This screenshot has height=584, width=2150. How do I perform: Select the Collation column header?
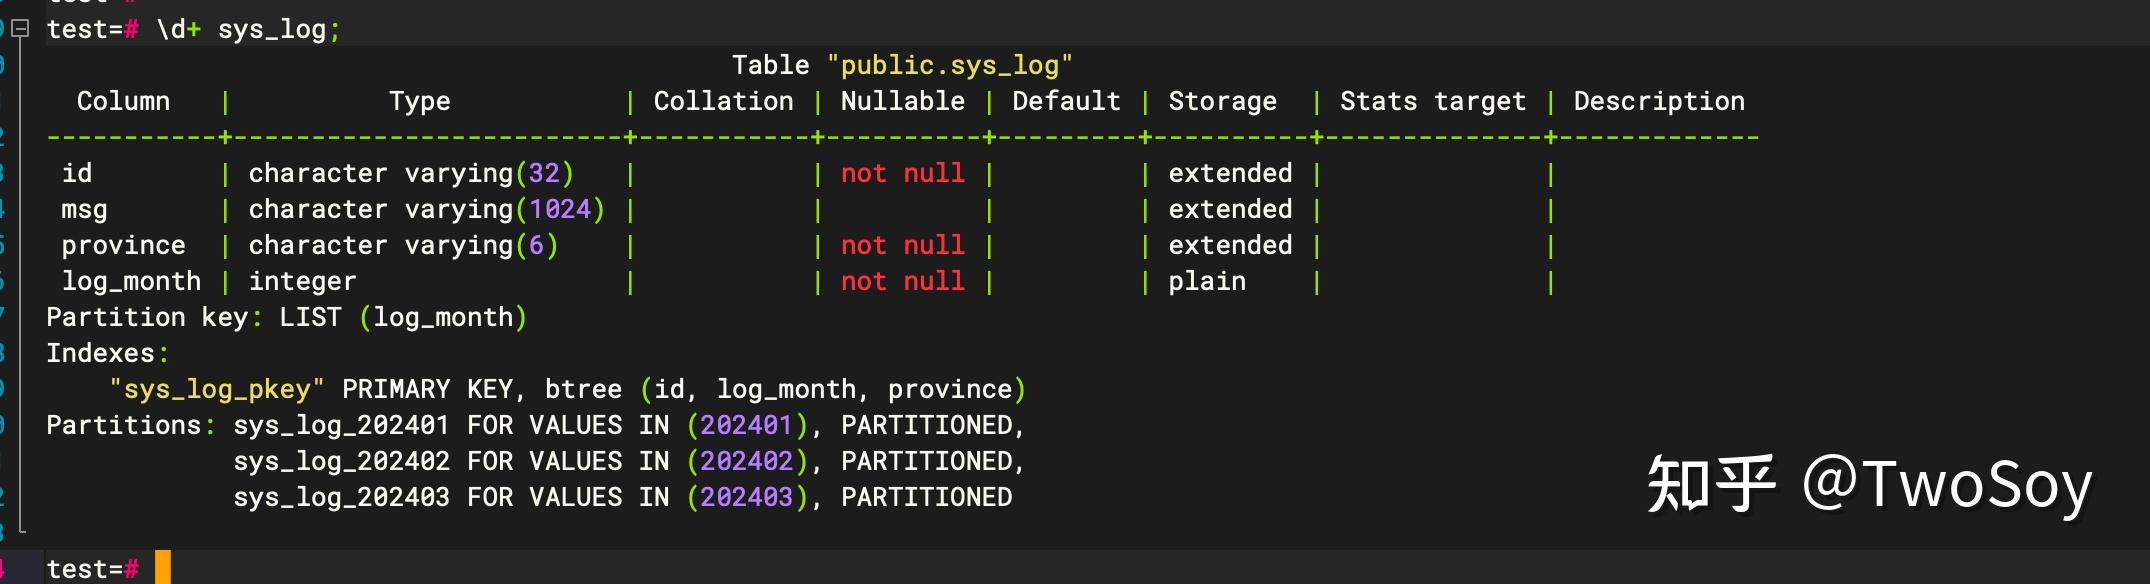[723, 102]
